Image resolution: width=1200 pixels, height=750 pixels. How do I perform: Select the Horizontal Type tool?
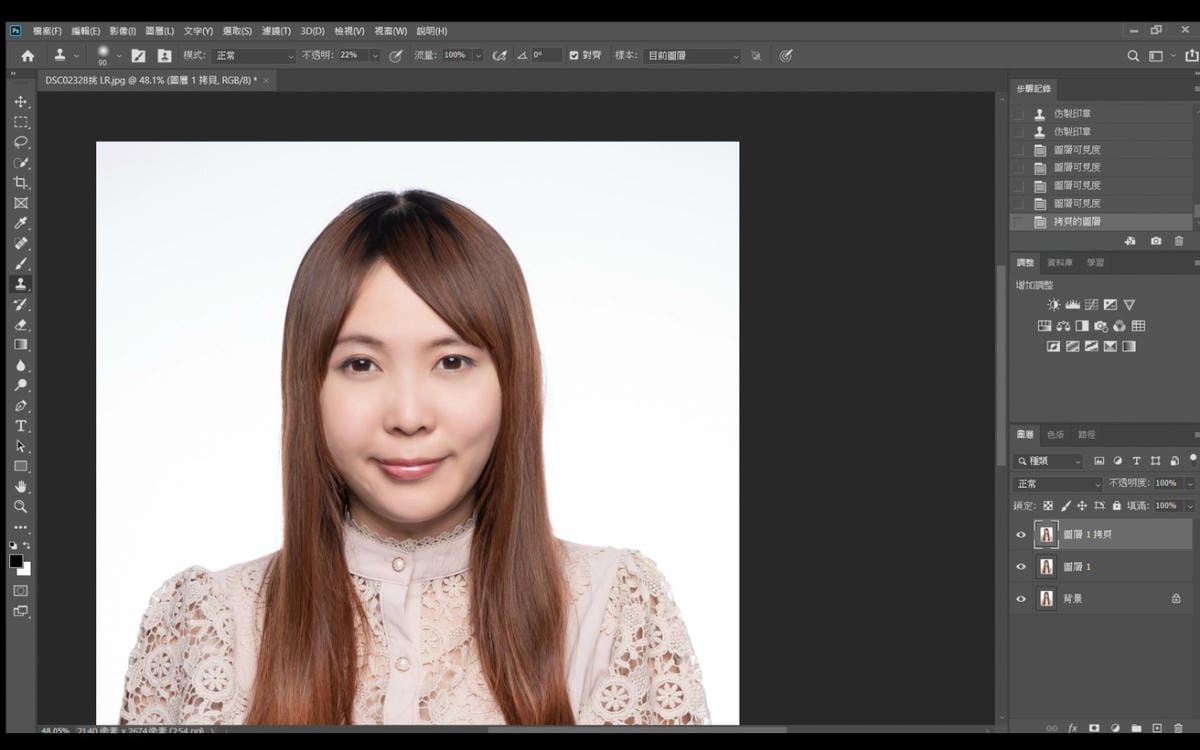tap(20, 426)
